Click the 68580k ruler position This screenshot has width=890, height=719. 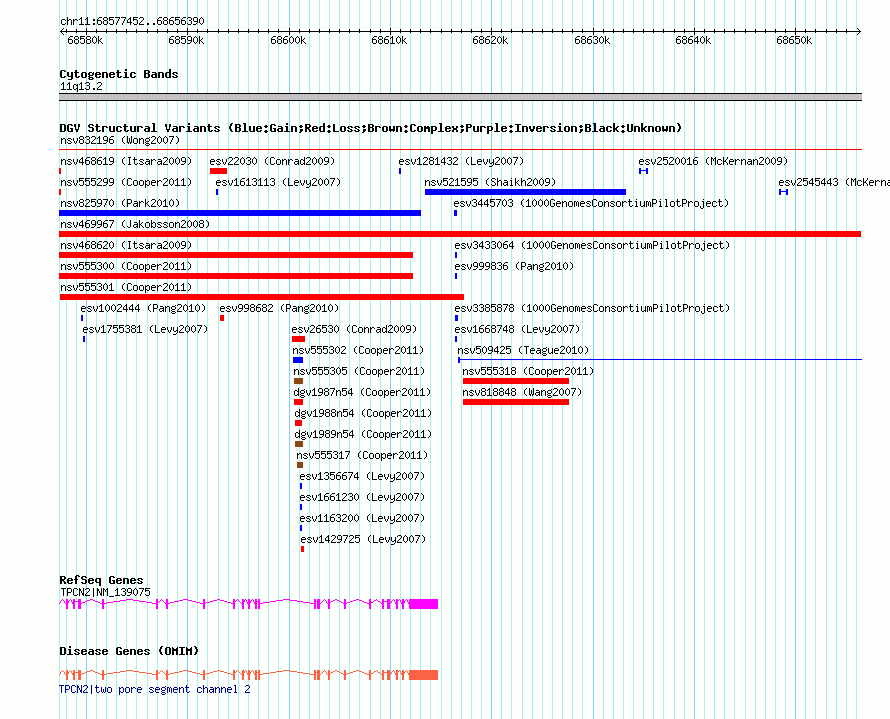[x=85, y=40]
